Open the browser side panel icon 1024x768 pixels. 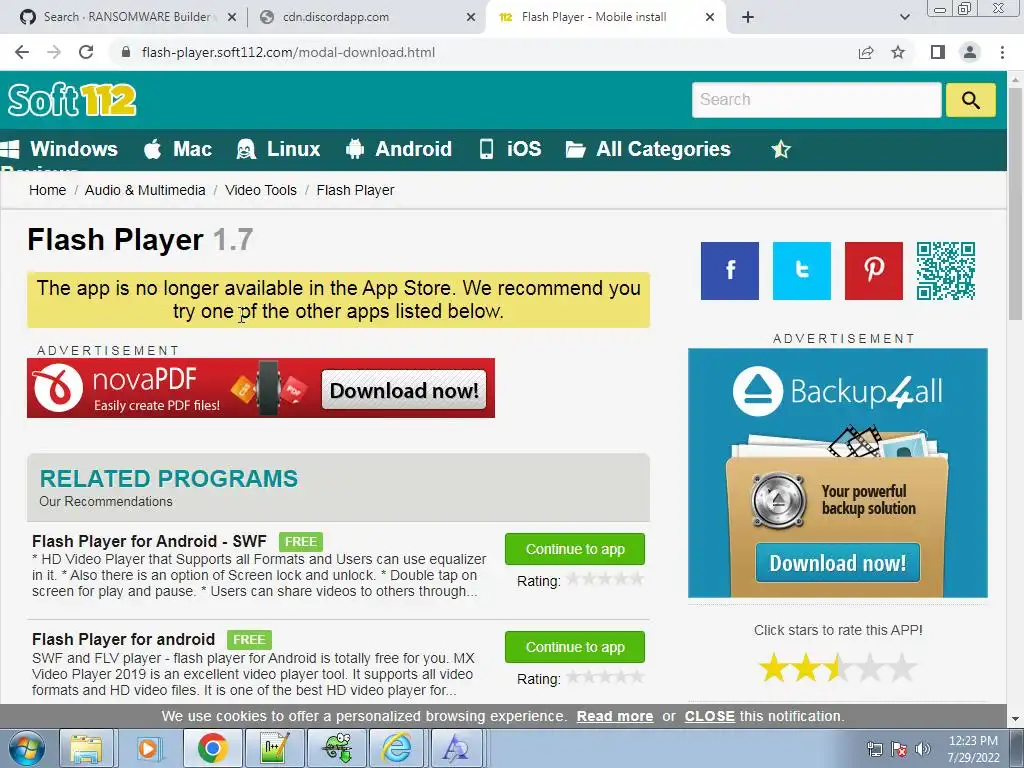(x=938, y=52)
